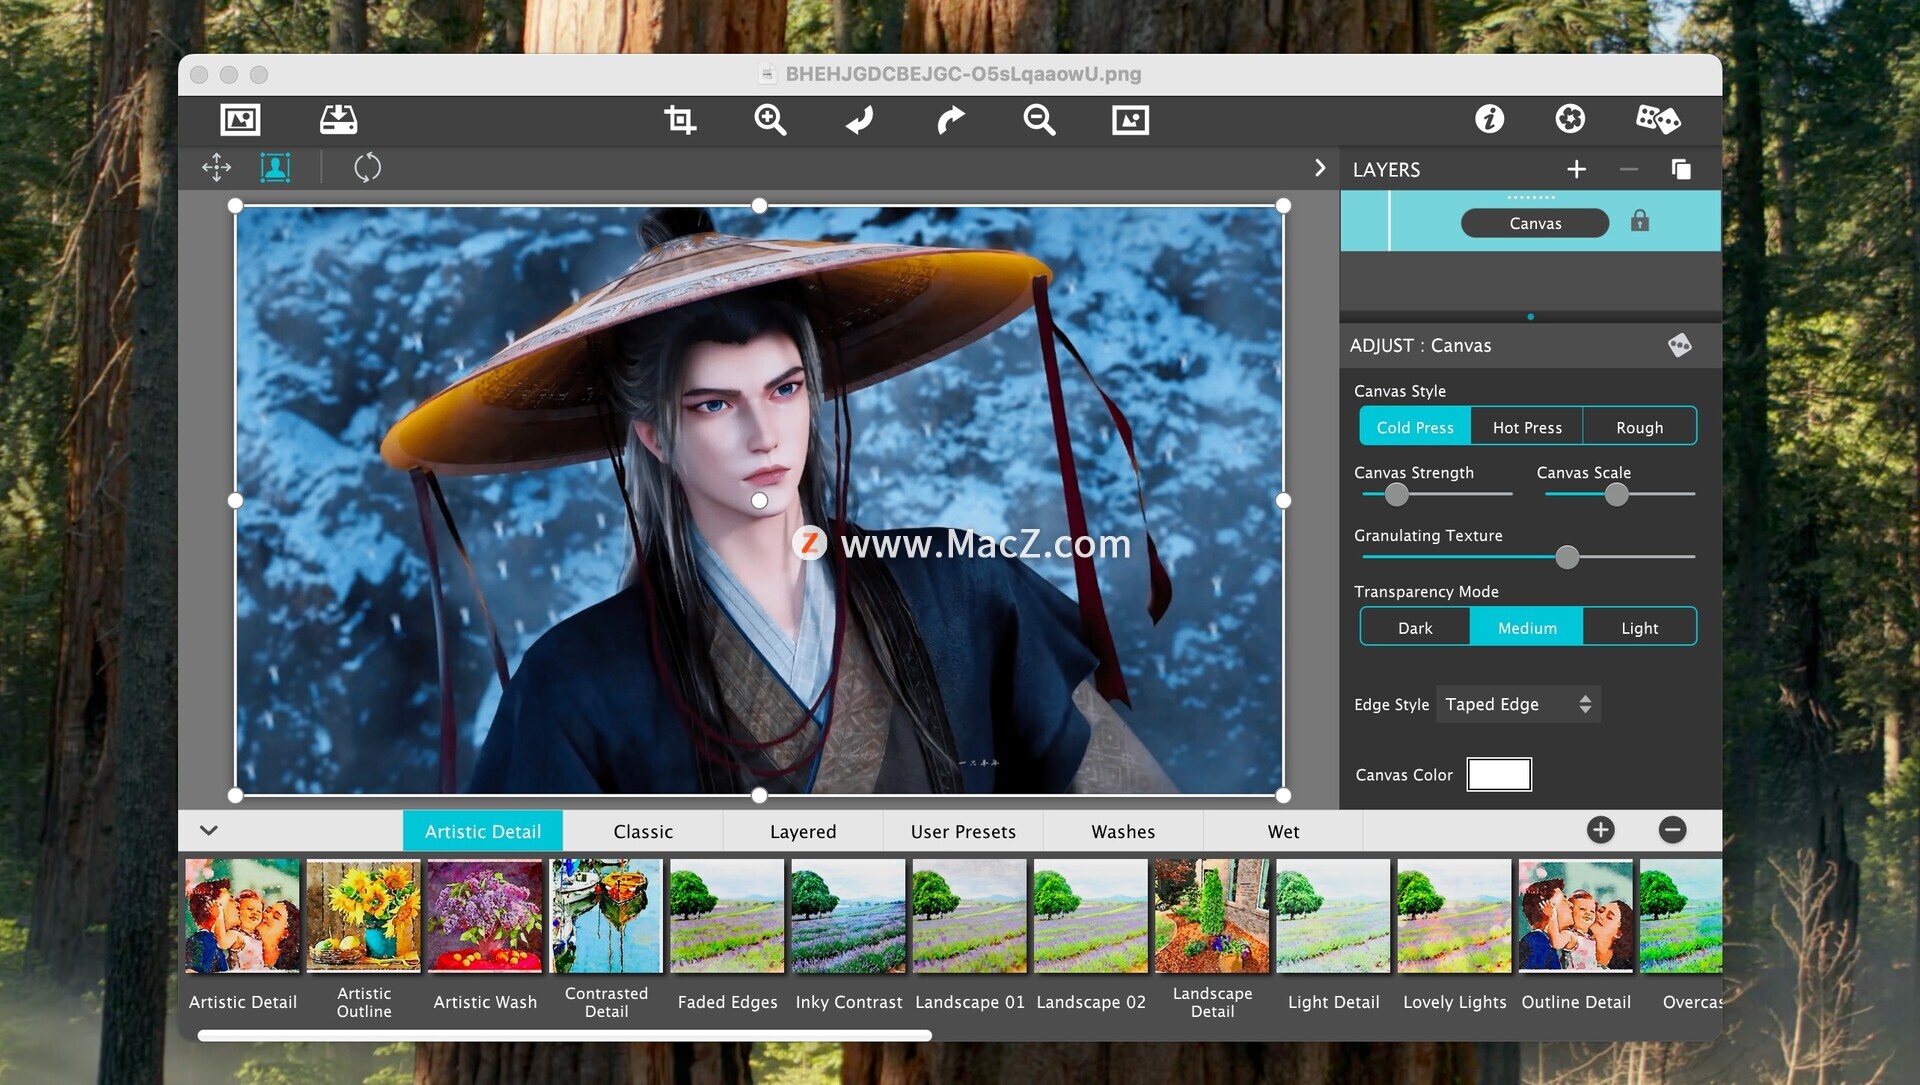Screen dimensions: 1920x1085
Task: Remove layer with minus icon
Action: click(1629, 169)
